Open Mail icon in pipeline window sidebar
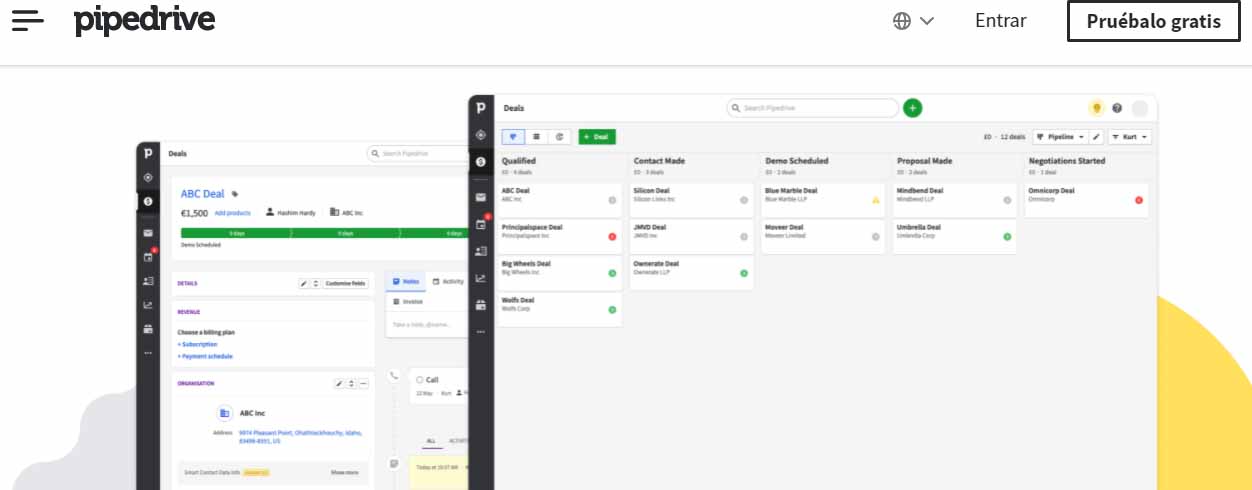Screen dimensions: 1252x490 [481, 197]
